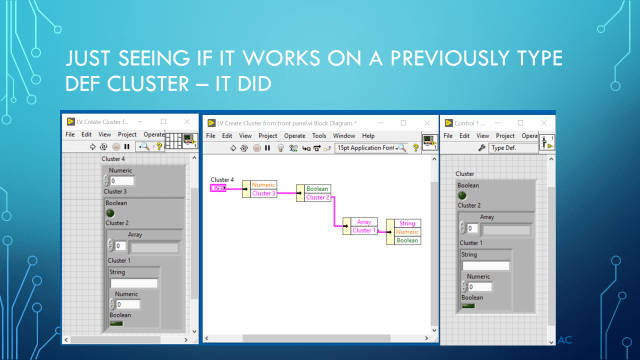Image resolution: width=640 pixels, height=360 pixels.
Task: Open search magnifier in Block Diagram toolbar
Action: coord(402,148)
